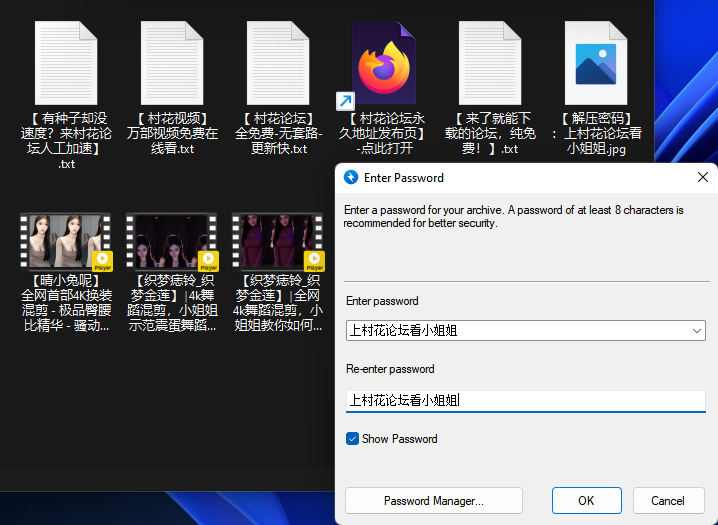
Task: Uncheck the Show Password checkbox
Action: tap(352, 439)
